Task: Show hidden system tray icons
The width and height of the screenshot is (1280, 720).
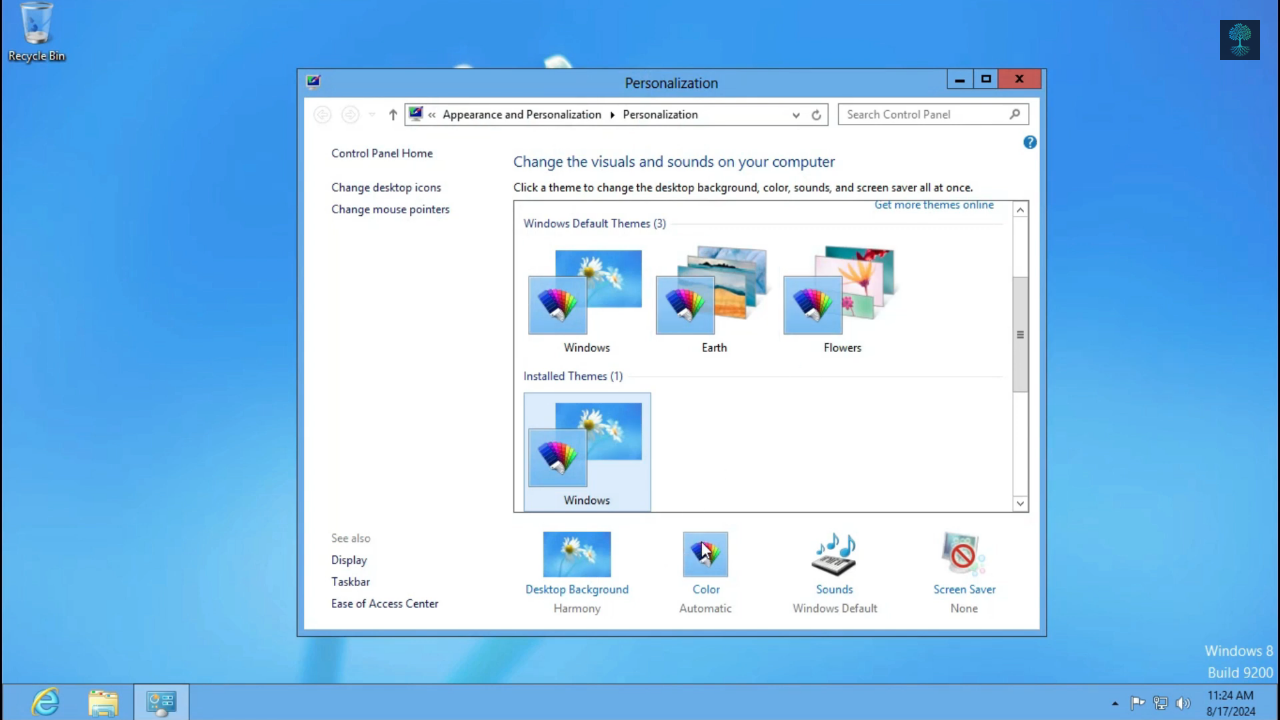Action: (1115, 703)
